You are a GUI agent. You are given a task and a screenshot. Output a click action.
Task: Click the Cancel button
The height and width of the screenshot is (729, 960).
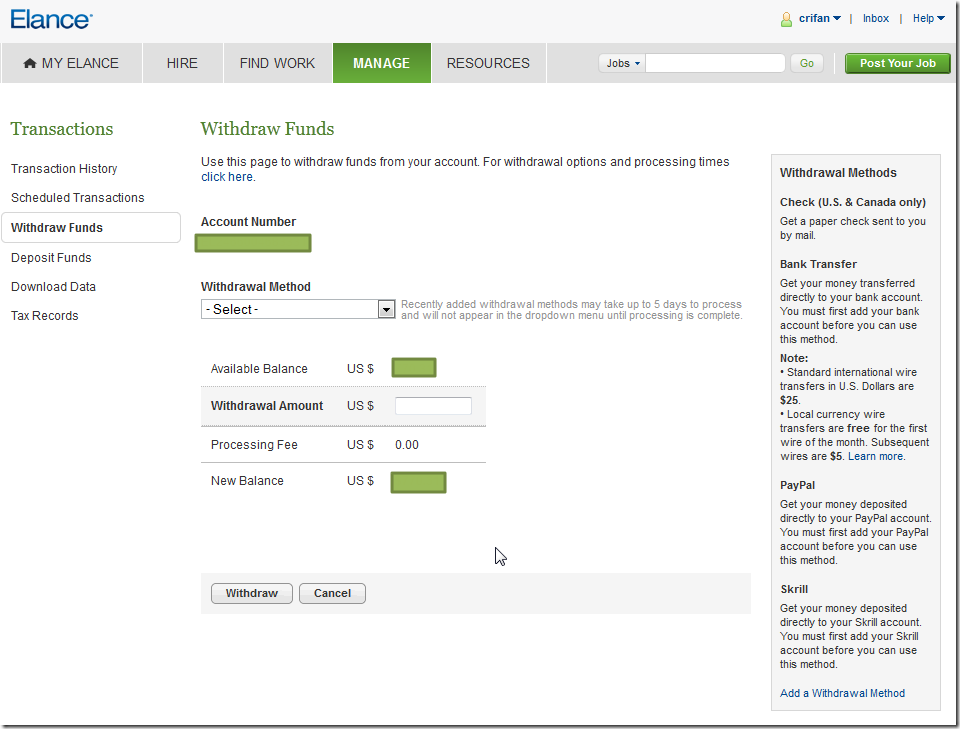click(x=332, y=593)
